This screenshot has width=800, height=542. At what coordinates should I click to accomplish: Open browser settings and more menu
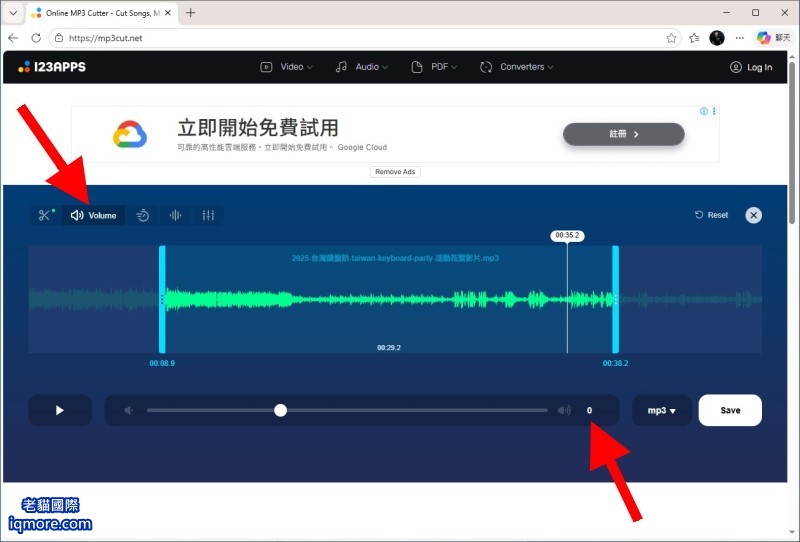[x=740, y=38]
